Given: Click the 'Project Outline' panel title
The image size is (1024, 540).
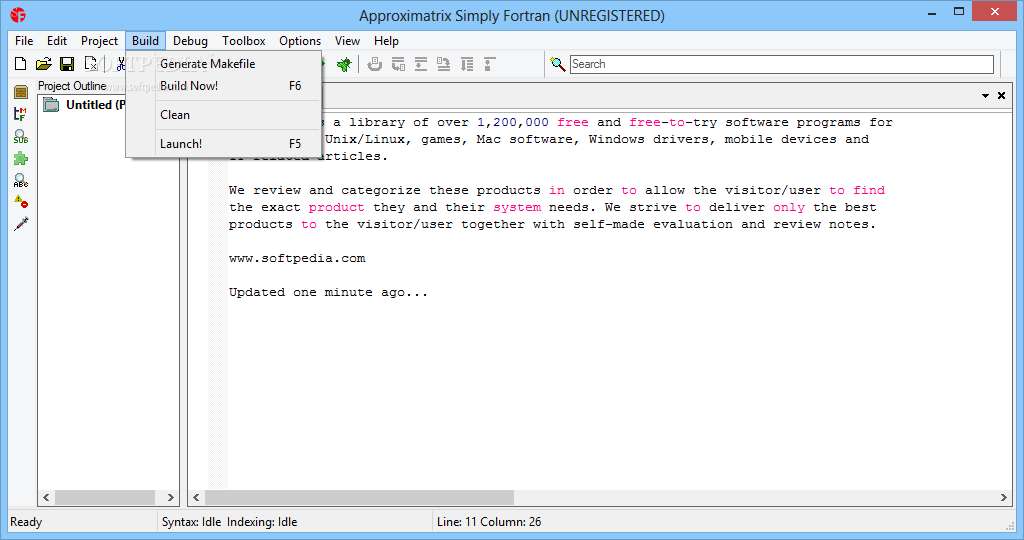Looking at the screenshot, I should [72, 86].
